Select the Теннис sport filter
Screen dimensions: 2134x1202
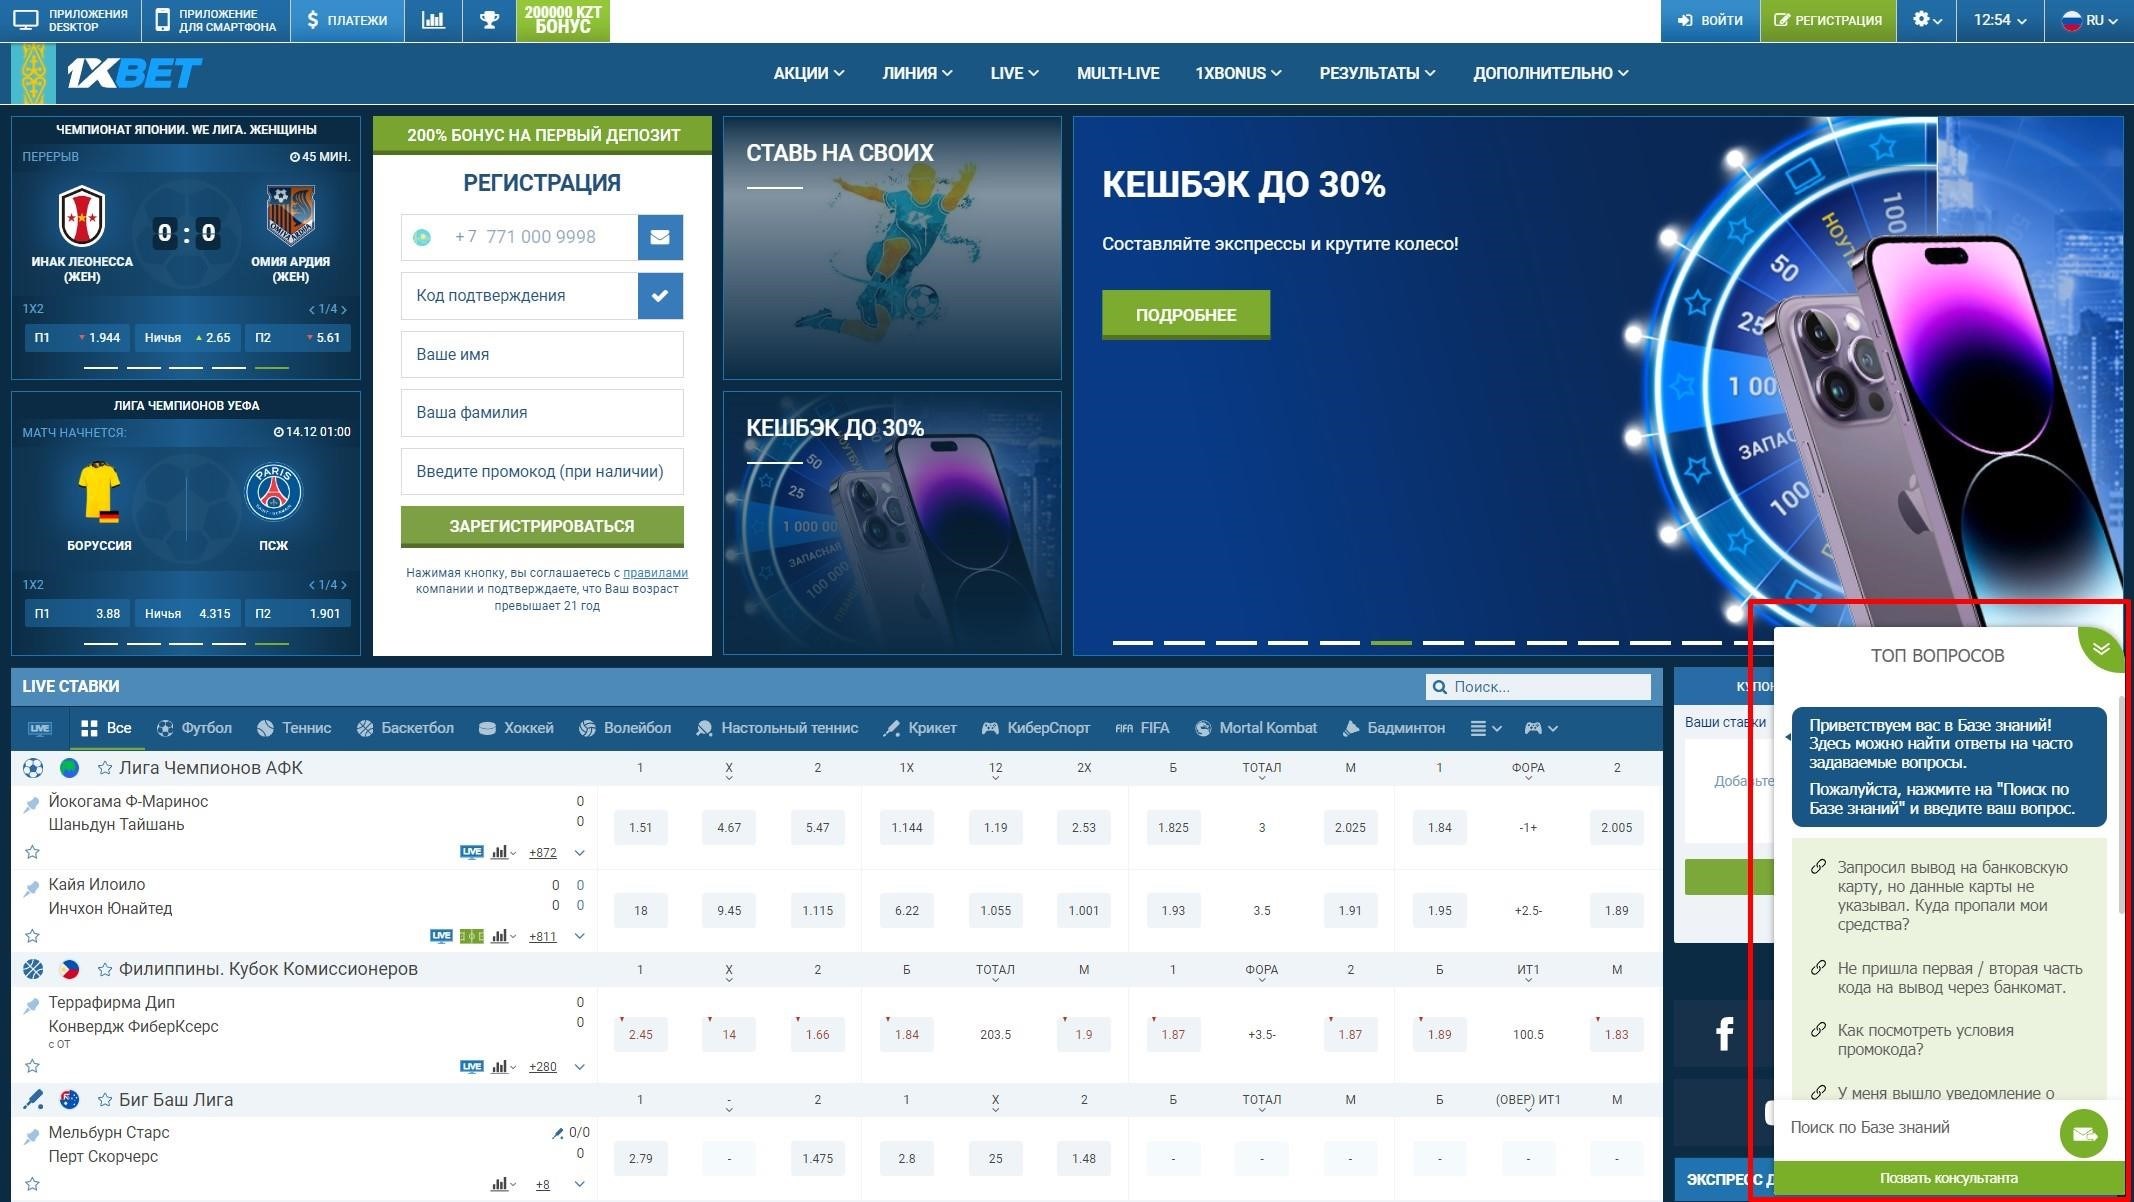(294, 728)
